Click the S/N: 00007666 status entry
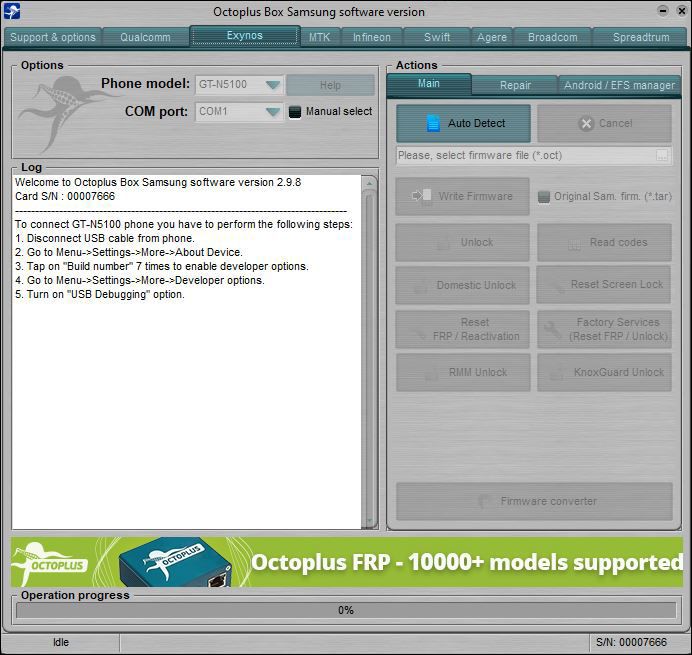This screenshot has width=692, height=655. coord(631,642)
